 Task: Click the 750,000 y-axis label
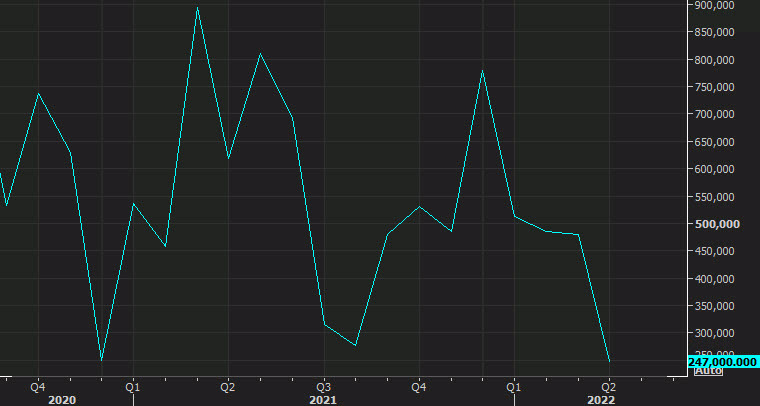[x=714, y=87]
